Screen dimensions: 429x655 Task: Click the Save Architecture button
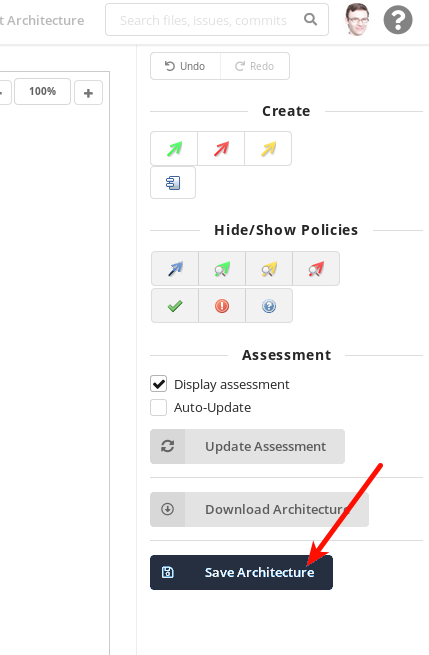click(241, 572)
